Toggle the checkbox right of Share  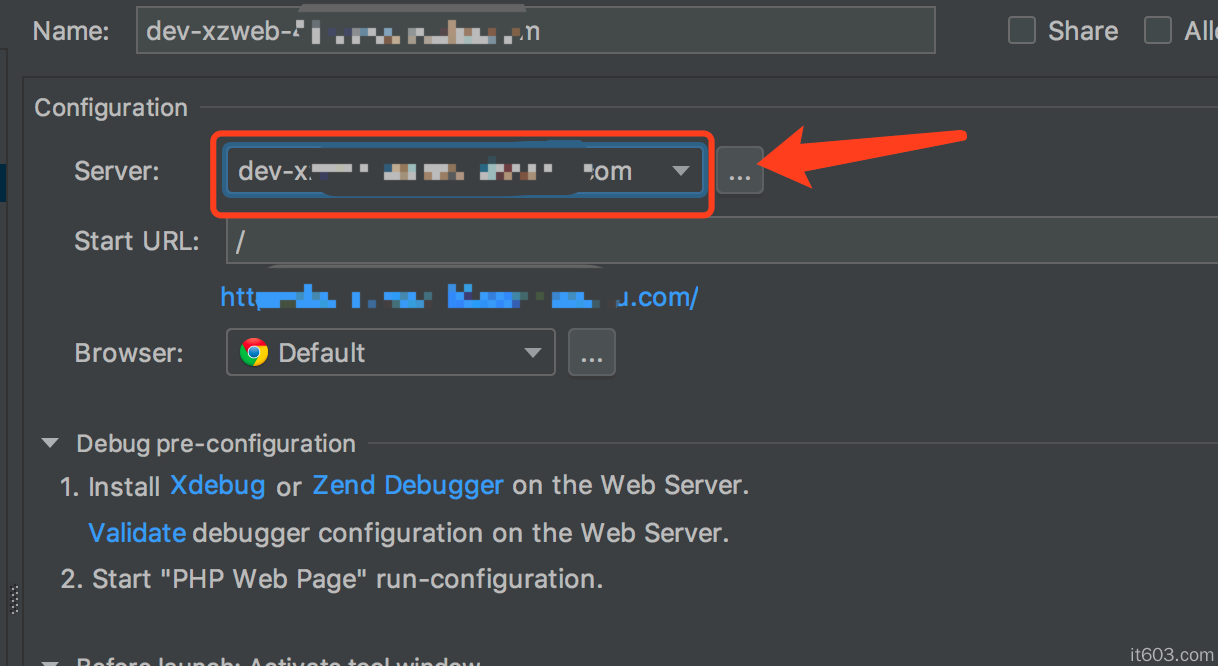point(1157,31)
